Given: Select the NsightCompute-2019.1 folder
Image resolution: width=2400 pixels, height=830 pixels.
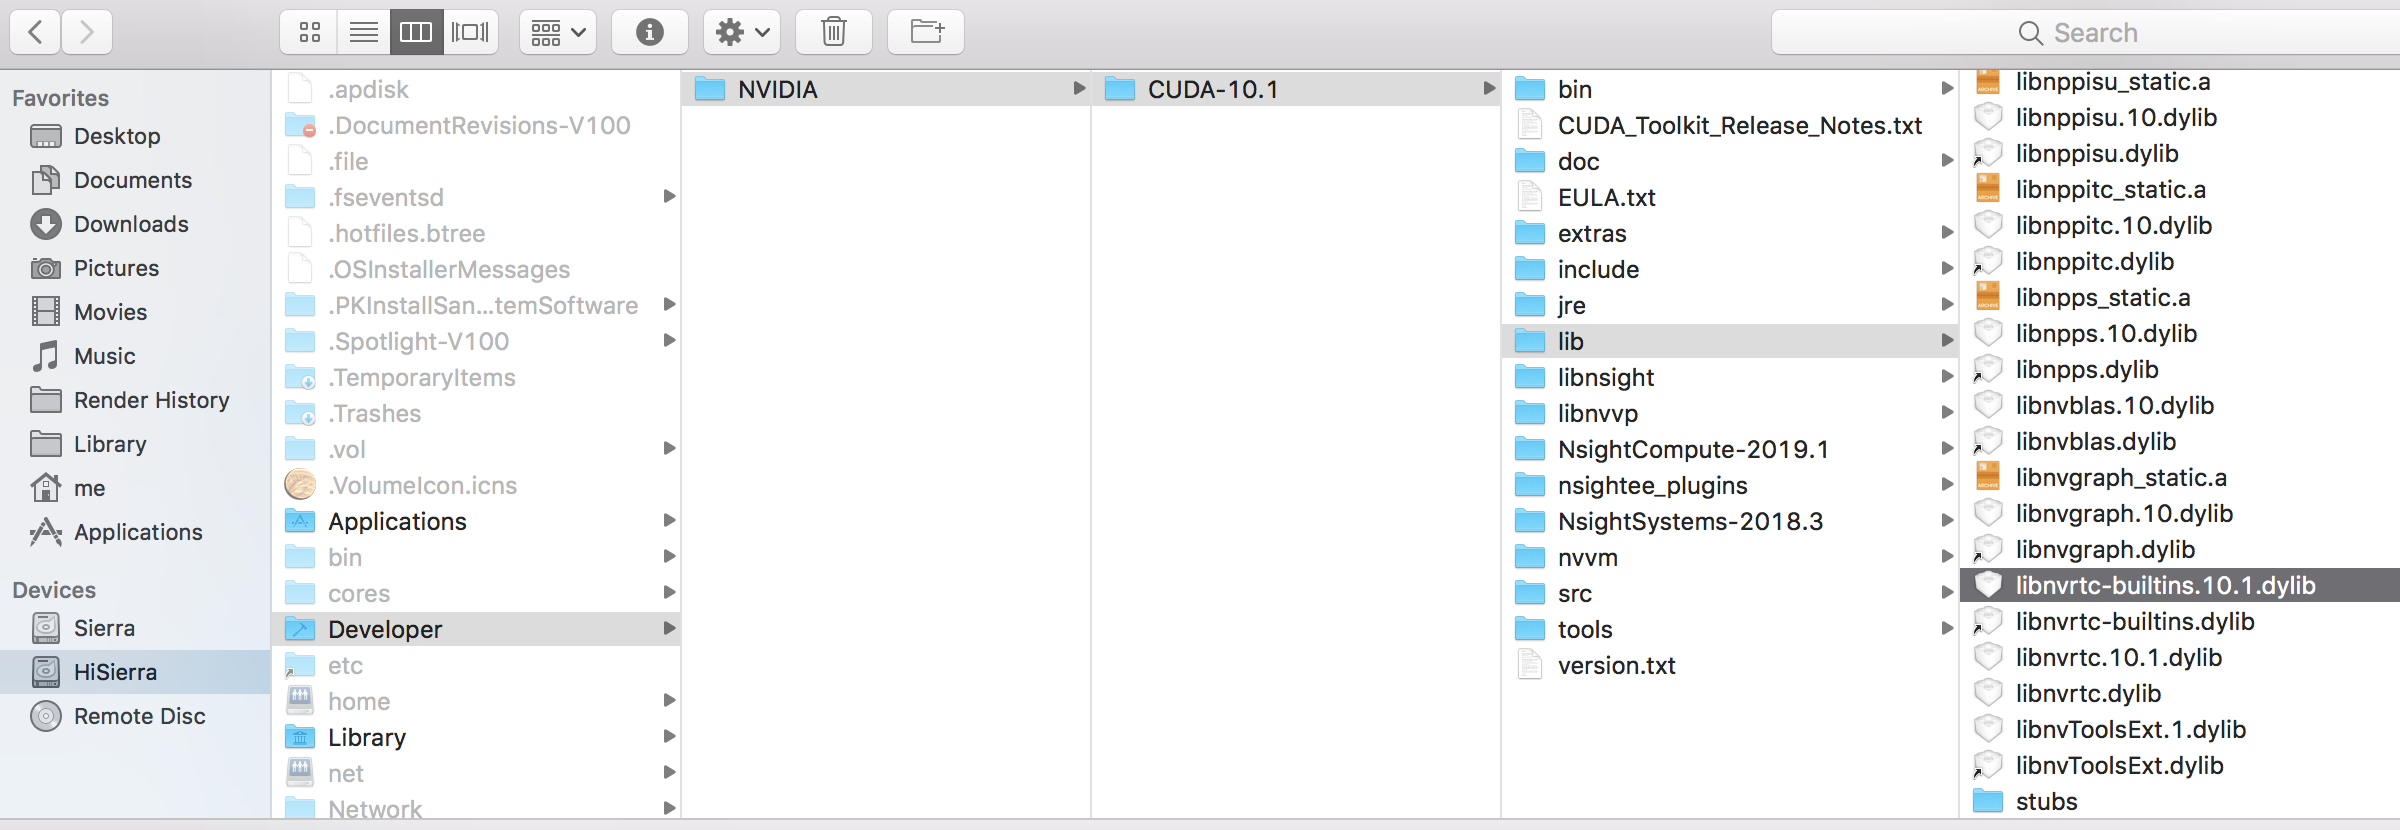Looking at the screenshot, I should click(x=1692, y=449).
